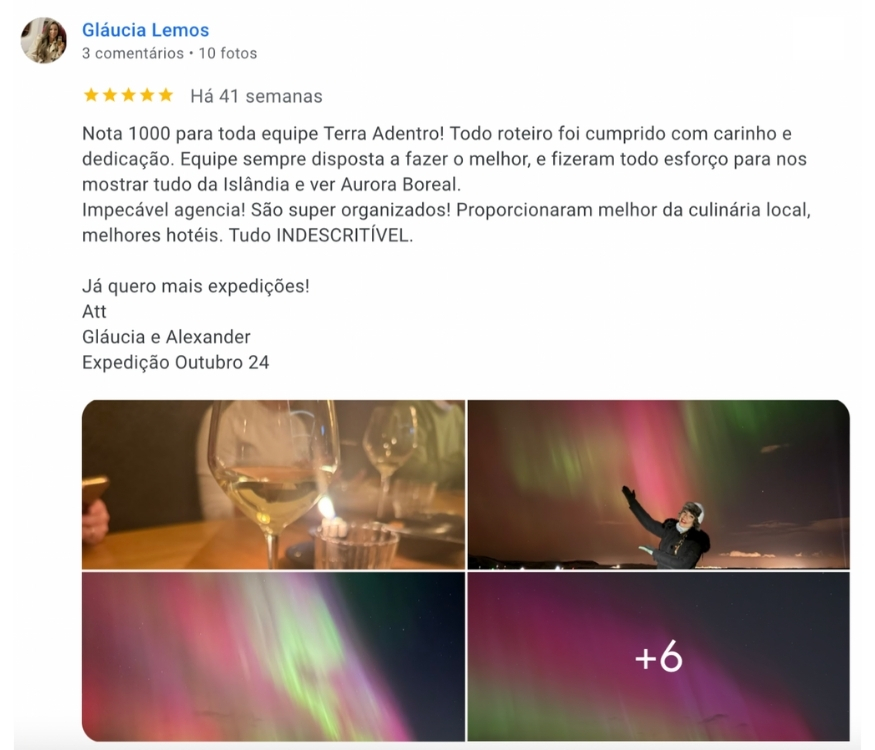Click the Gláucia e Alexander signature line
875x750 pixels.
[x=166, y=337]
